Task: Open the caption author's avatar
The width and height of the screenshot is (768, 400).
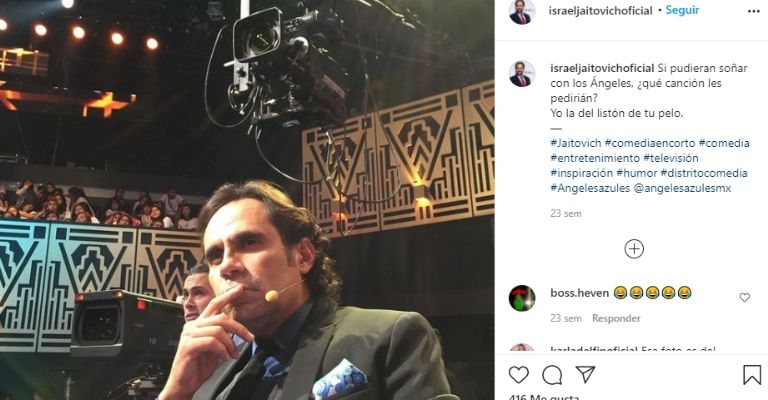Action: [x=522, y=74]
